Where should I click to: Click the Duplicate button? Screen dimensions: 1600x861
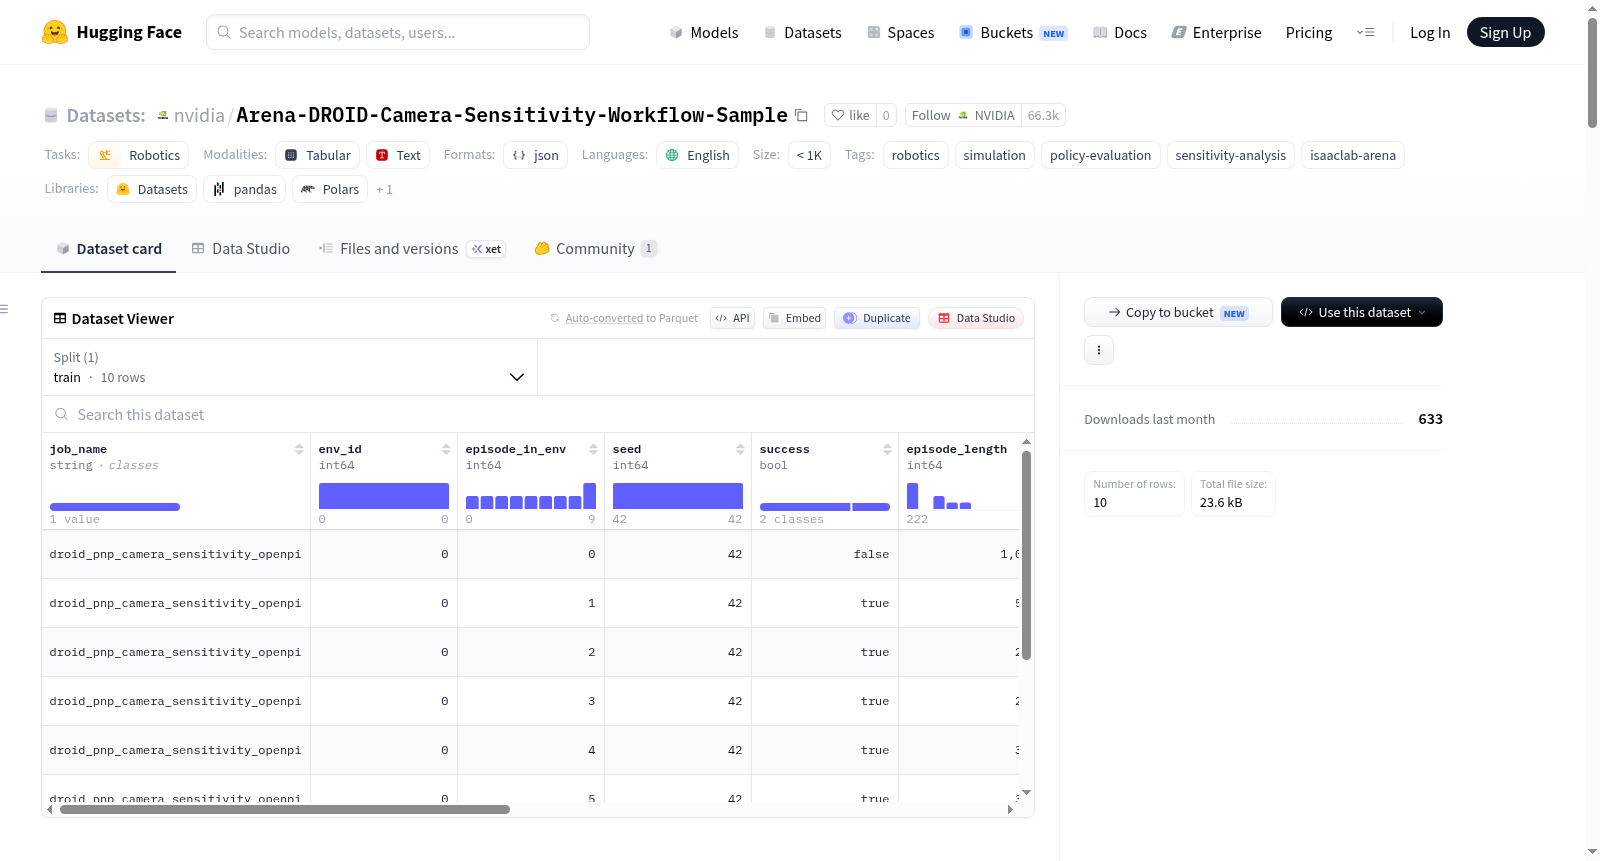pyautogui.click(x=876, y=318)
